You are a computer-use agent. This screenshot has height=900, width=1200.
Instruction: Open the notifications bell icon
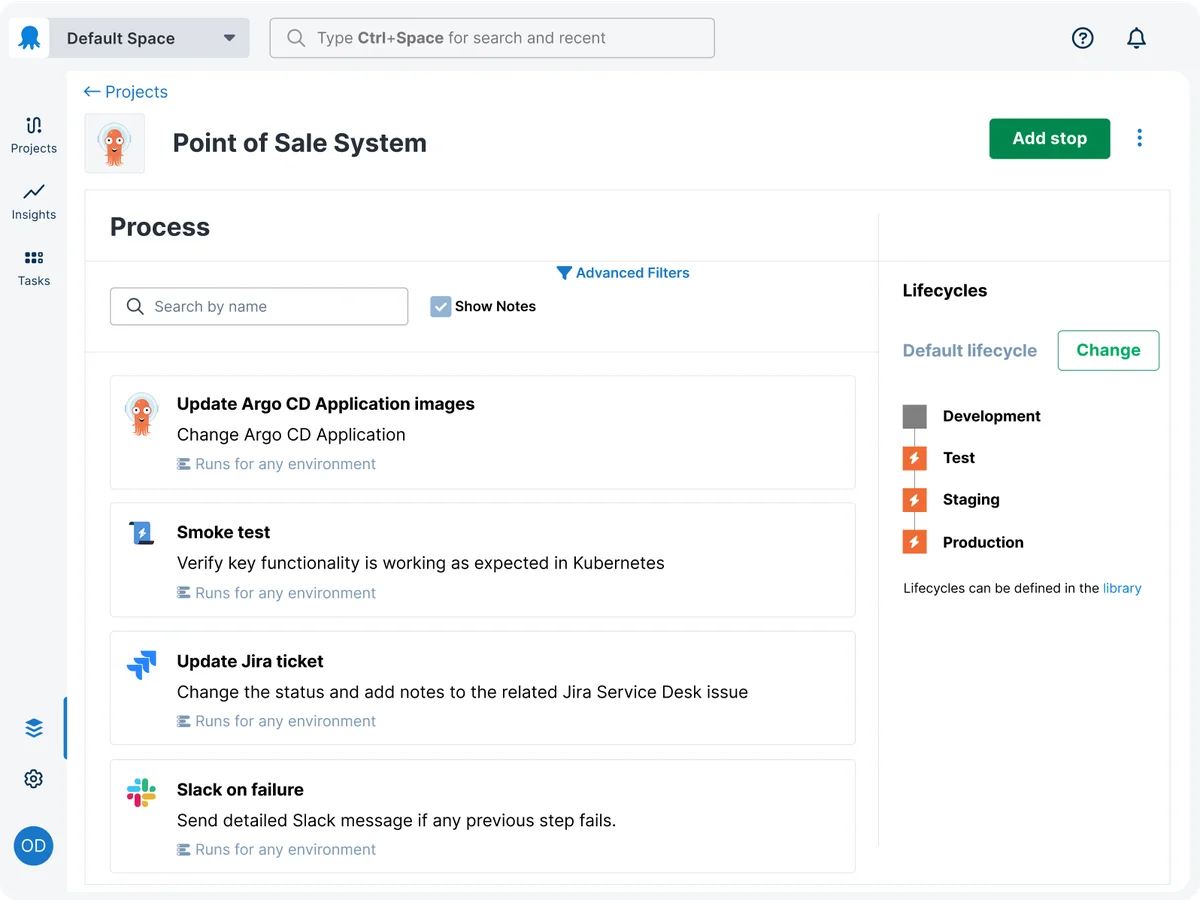pyautogui.click(x=1136, y=38)
